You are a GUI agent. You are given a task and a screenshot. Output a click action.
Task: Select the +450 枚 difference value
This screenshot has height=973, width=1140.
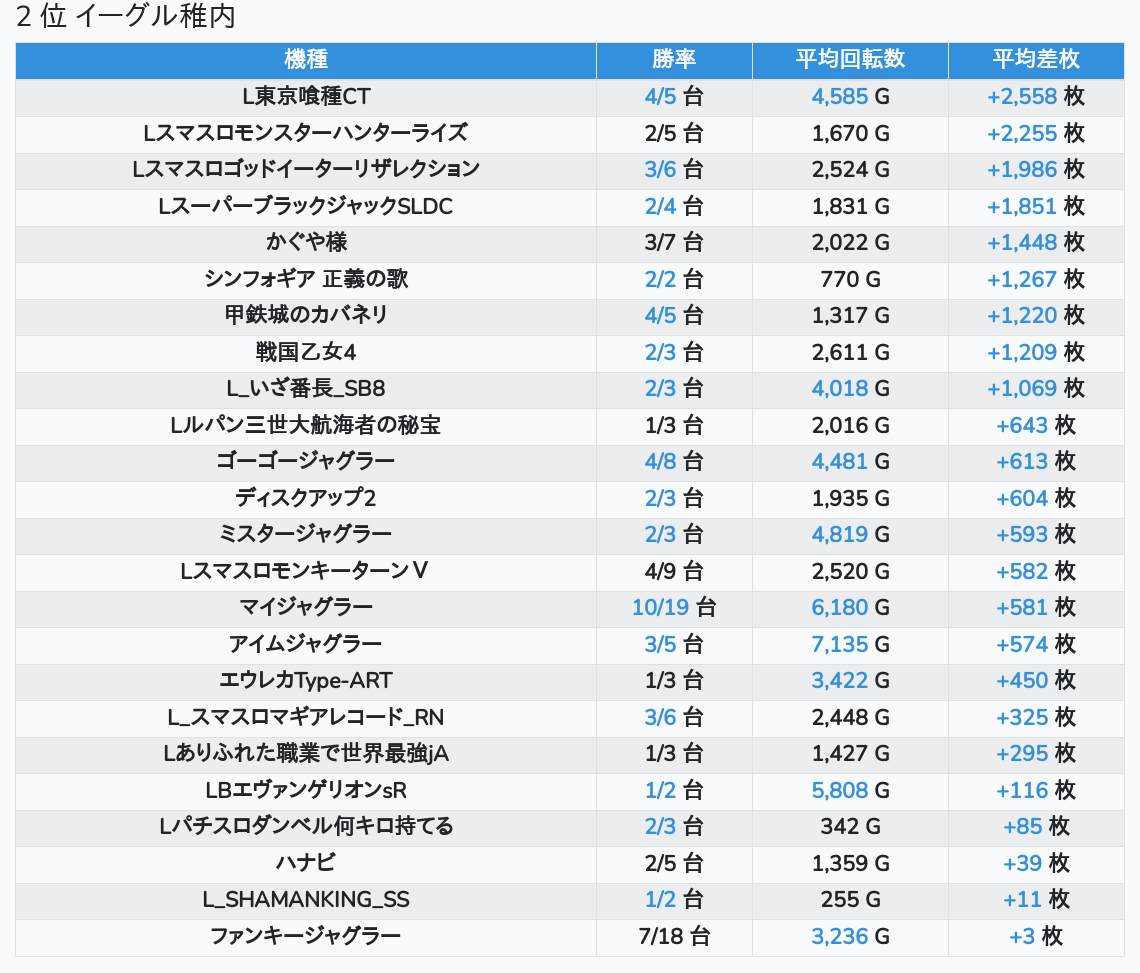(x=1036, y=681)
